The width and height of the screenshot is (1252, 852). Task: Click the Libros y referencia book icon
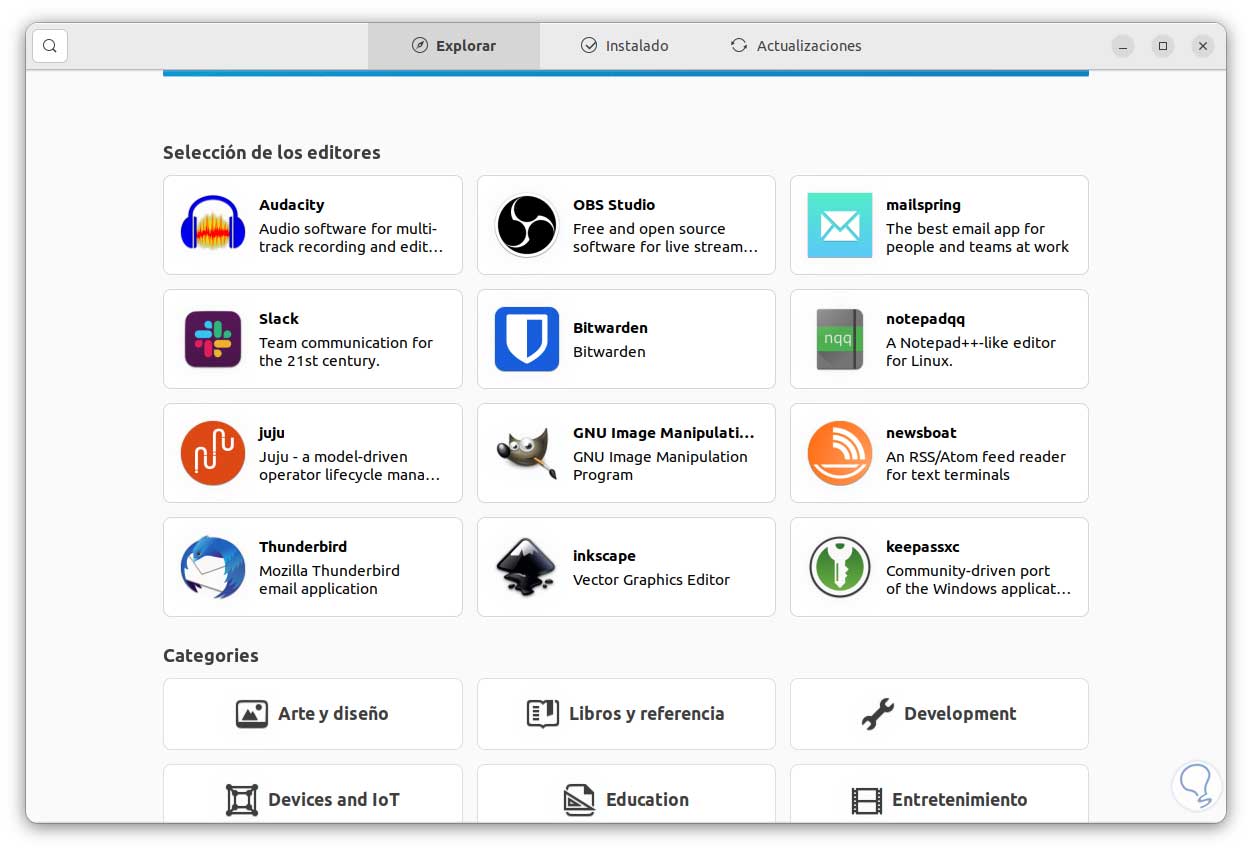[x=542, y=714]
